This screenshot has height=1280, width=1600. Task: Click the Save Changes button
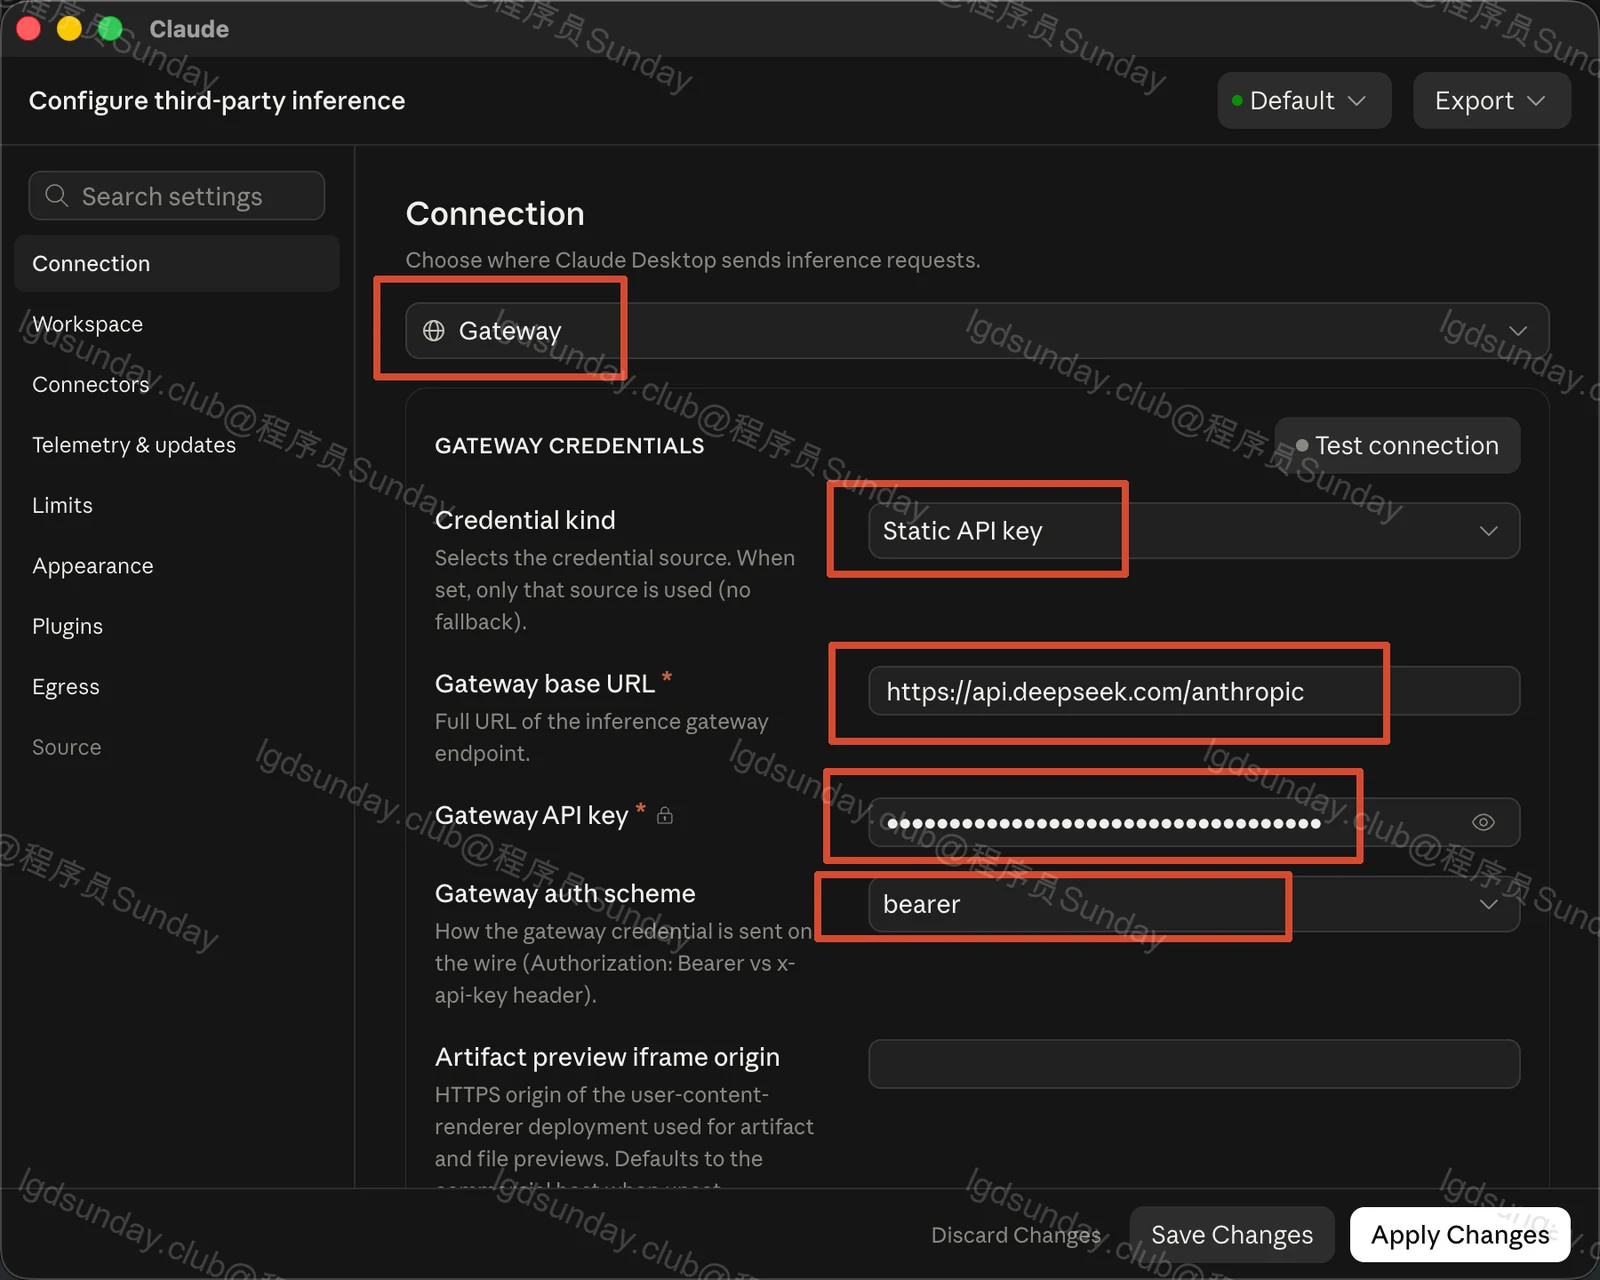[1232, 1235]
